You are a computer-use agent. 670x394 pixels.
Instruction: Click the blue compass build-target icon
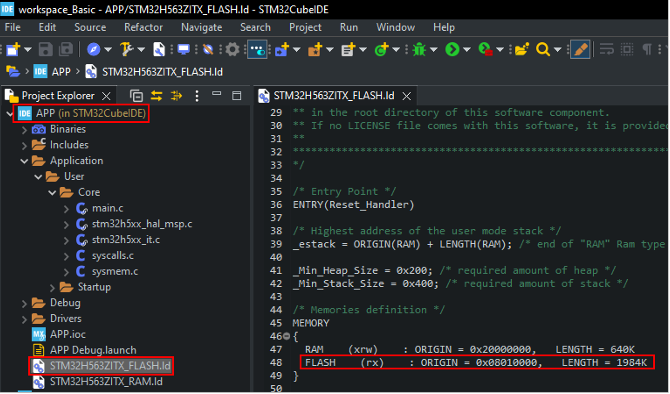[93, 50]
